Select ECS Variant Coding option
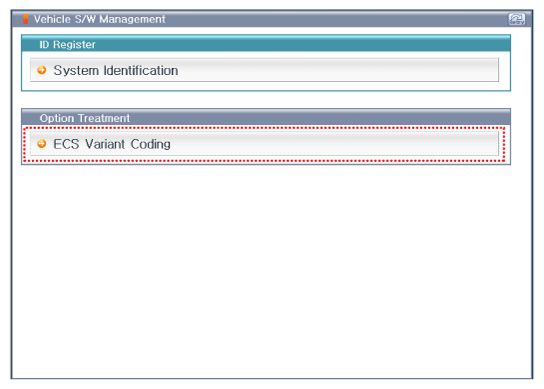The height and width of the screenshot is (389, 544). coord(264,144)
